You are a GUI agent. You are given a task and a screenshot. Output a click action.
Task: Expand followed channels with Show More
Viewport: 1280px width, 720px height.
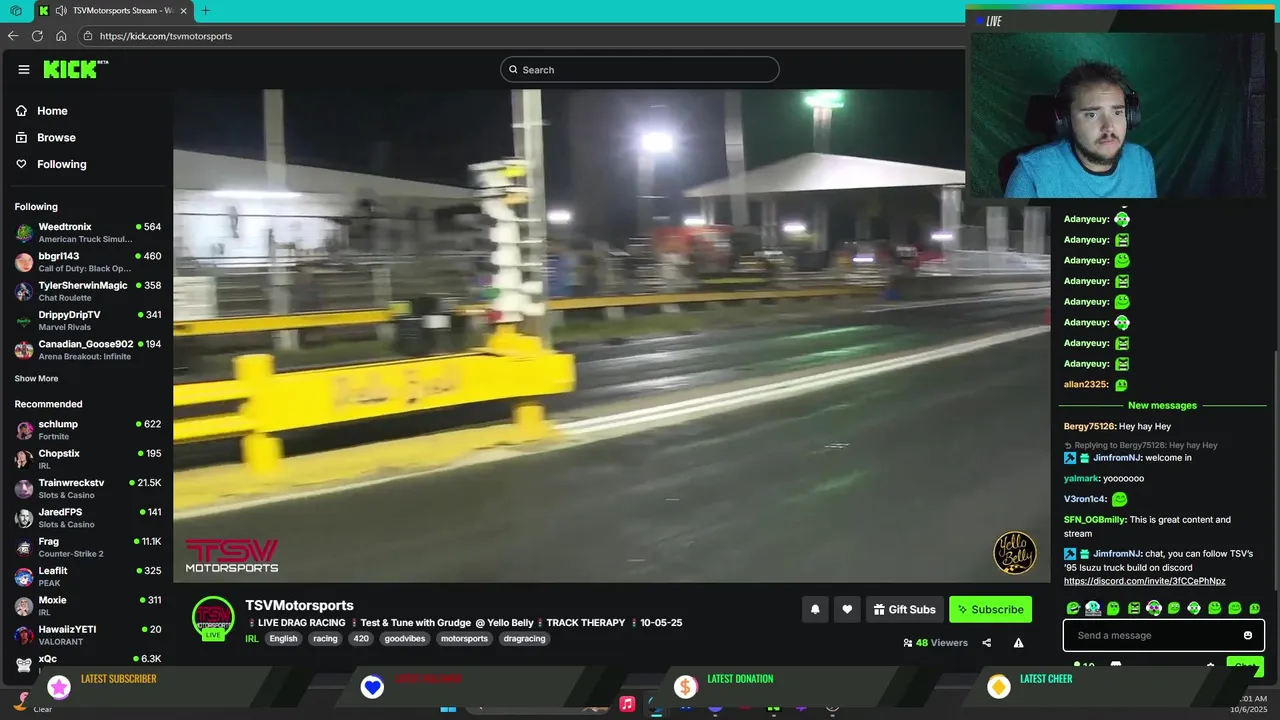coord(36,379)
